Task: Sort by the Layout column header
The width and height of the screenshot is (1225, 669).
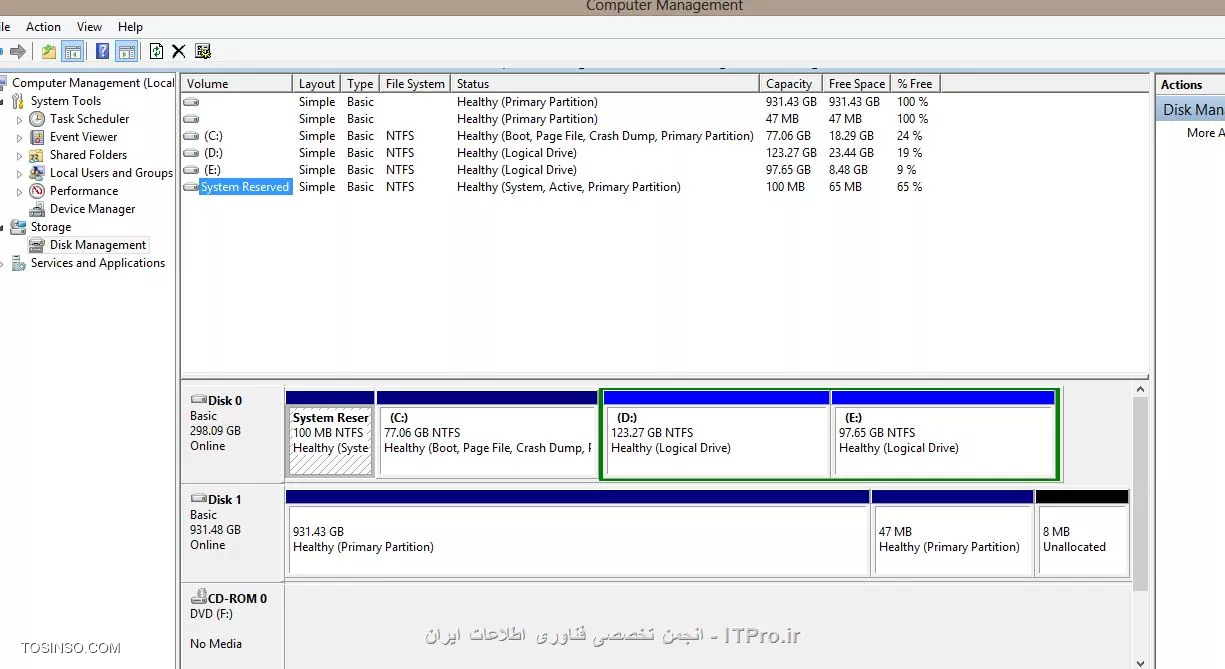Action: 317,84
